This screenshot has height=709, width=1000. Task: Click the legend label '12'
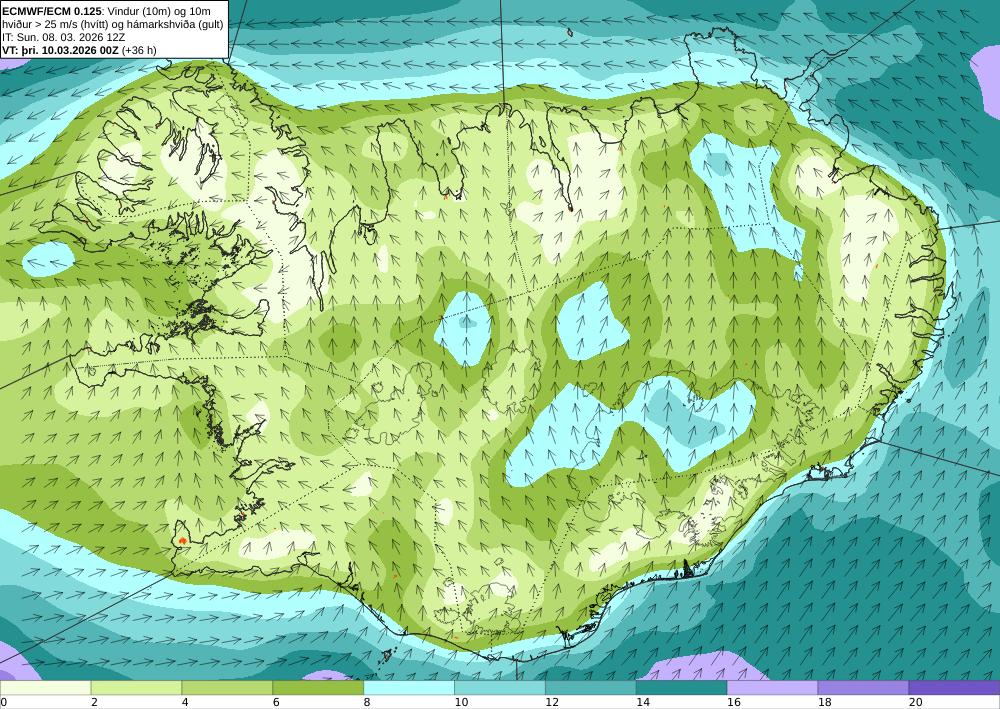(552, 702)
